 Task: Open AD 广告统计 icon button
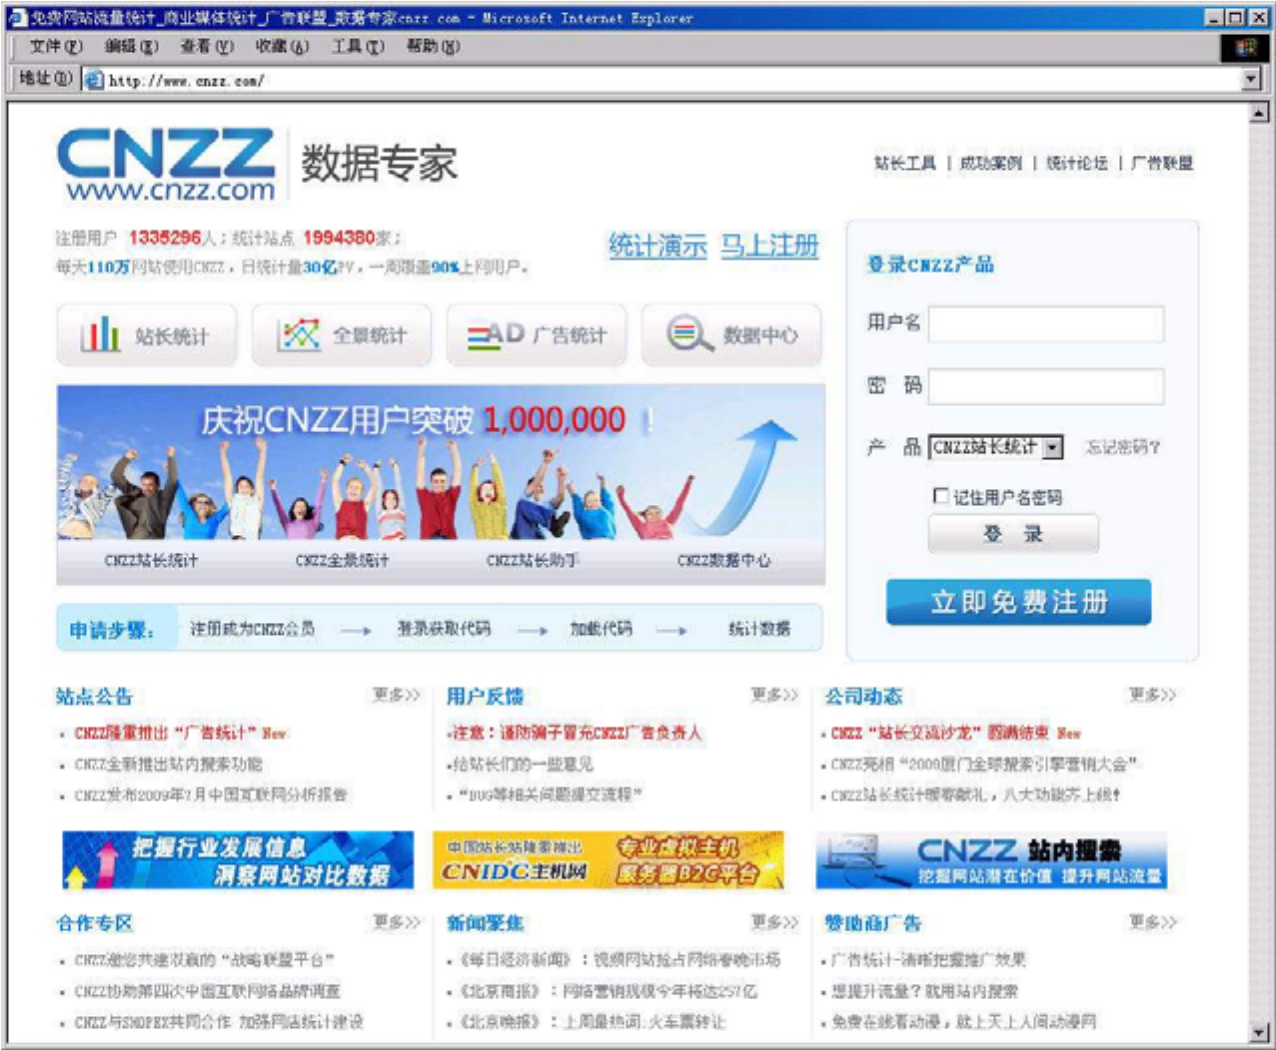tap(536, 335)
